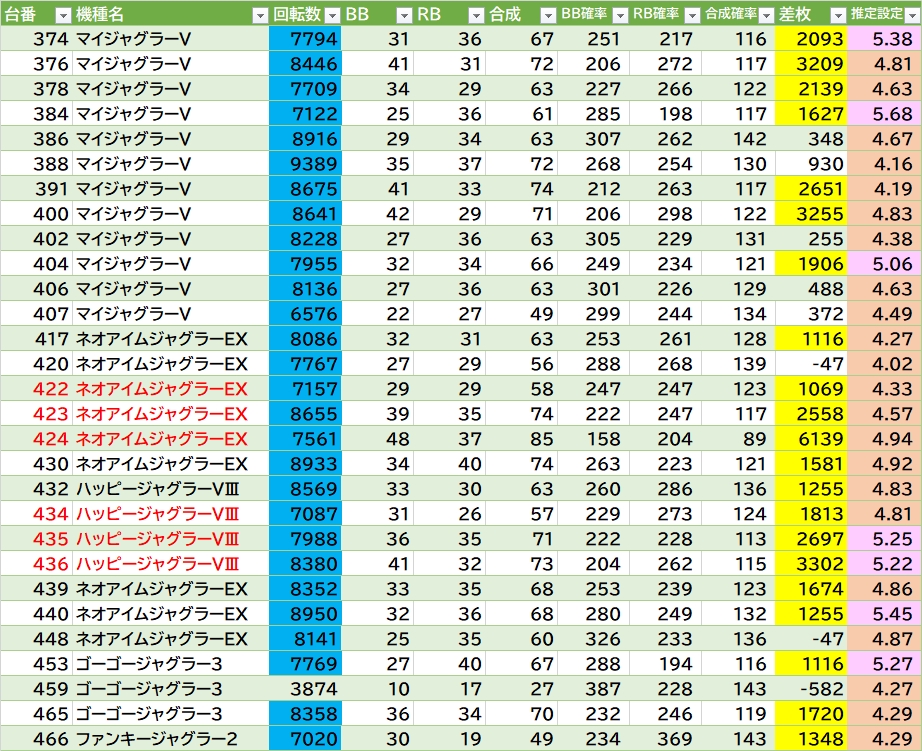Click the RB確率 filter arrow
Screen dimensions: 922x751
691,14
